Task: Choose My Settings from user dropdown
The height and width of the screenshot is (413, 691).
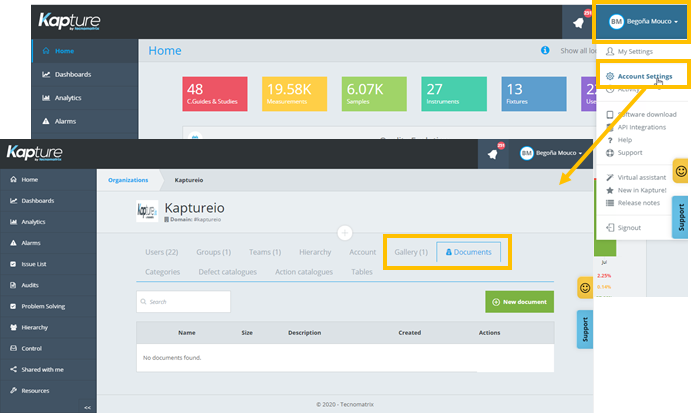Action: [x=630, y=52]
